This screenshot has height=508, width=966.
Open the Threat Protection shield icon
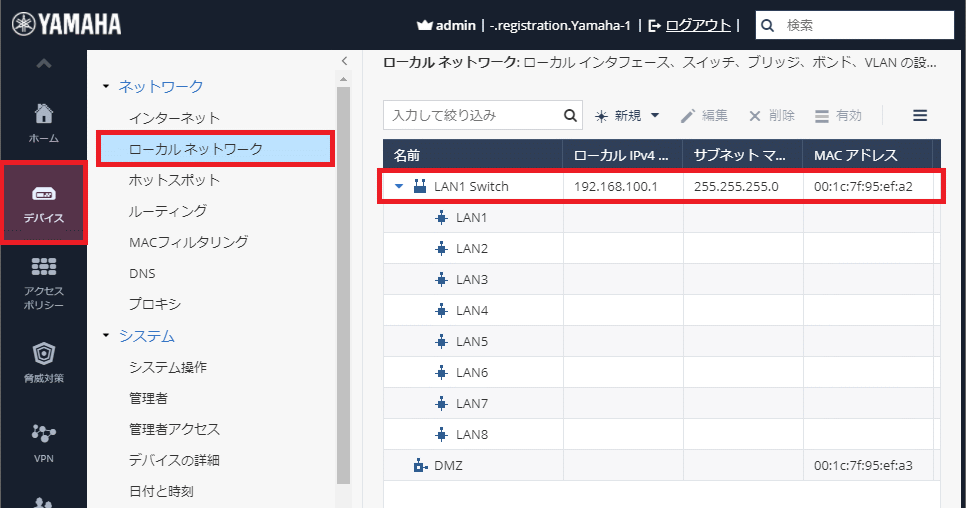(x=43, y=362)
